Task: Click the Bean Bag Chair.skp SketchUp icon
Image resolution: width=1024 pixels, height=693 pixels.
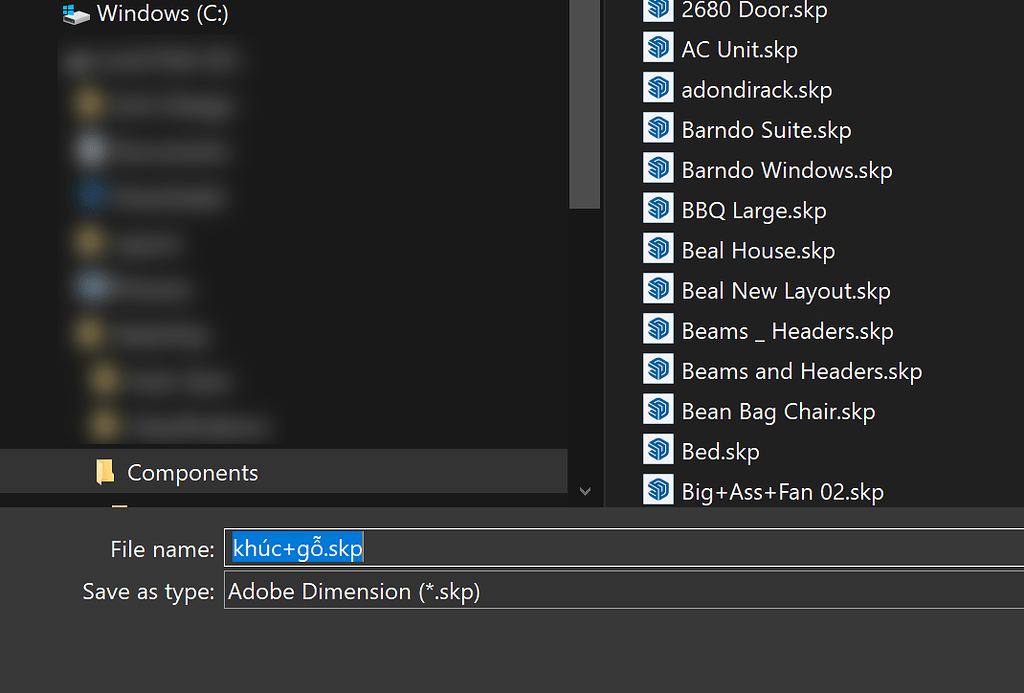Action: click(658, 410)
